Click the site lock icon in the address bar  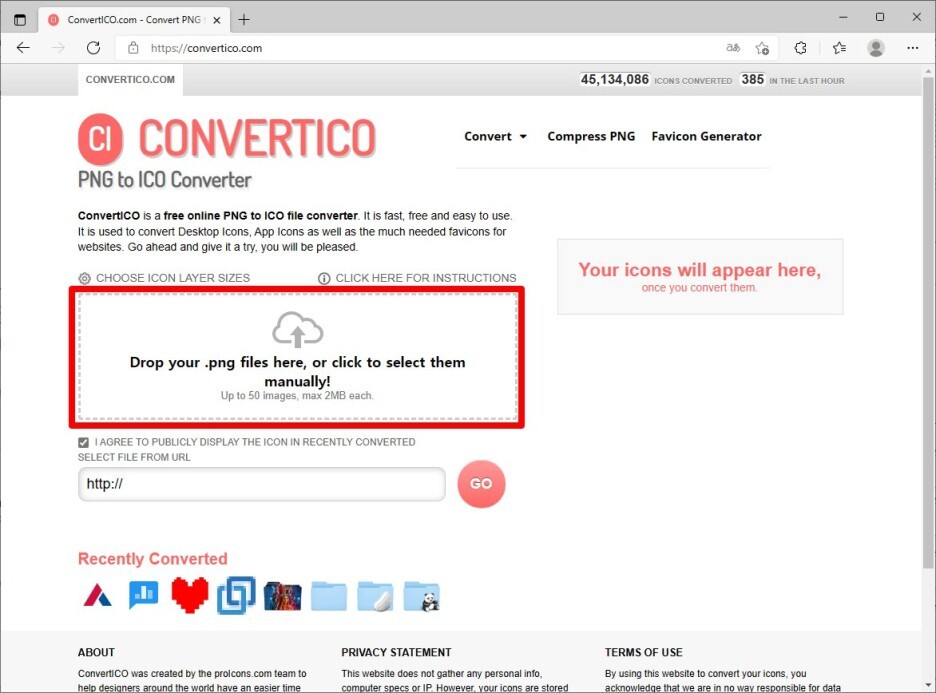(x=133, y=48)
